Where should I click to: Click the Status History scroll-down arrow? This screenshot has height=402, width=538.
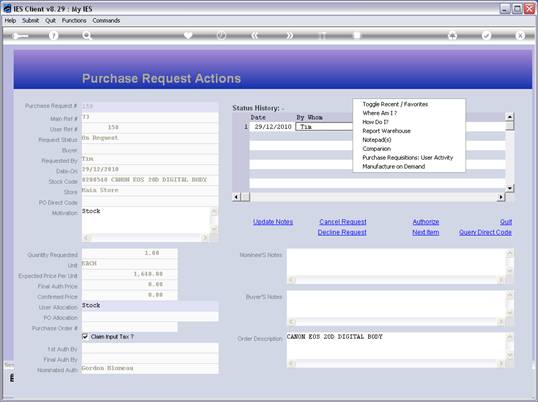click(510, 188)
